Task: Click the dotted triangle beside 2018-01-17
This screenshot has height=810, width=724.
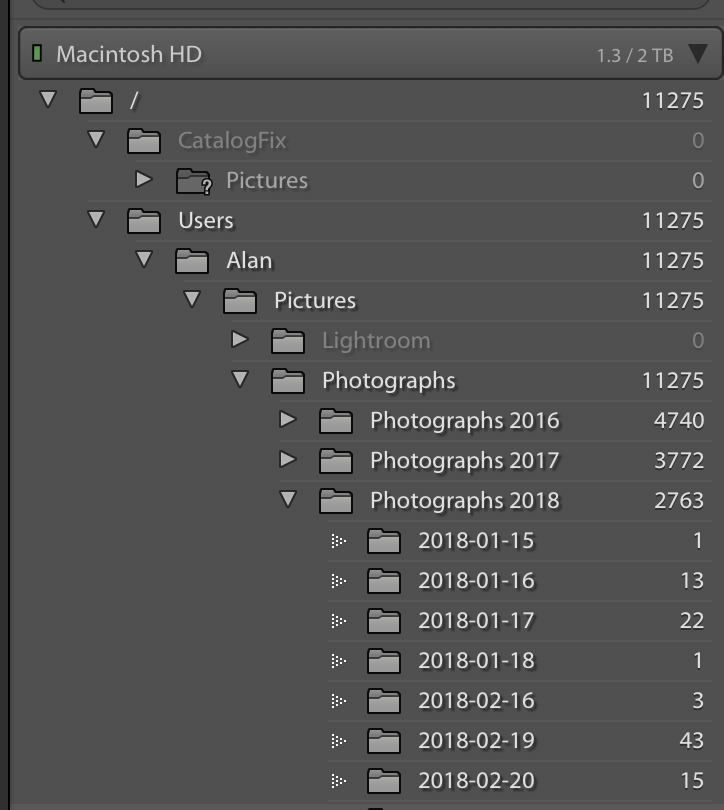Action: coord(339,621)
